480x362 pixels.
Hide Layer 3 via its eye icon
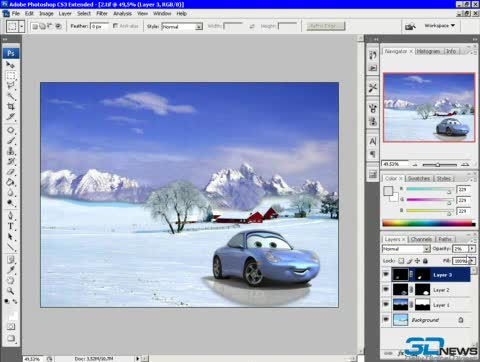386,274
